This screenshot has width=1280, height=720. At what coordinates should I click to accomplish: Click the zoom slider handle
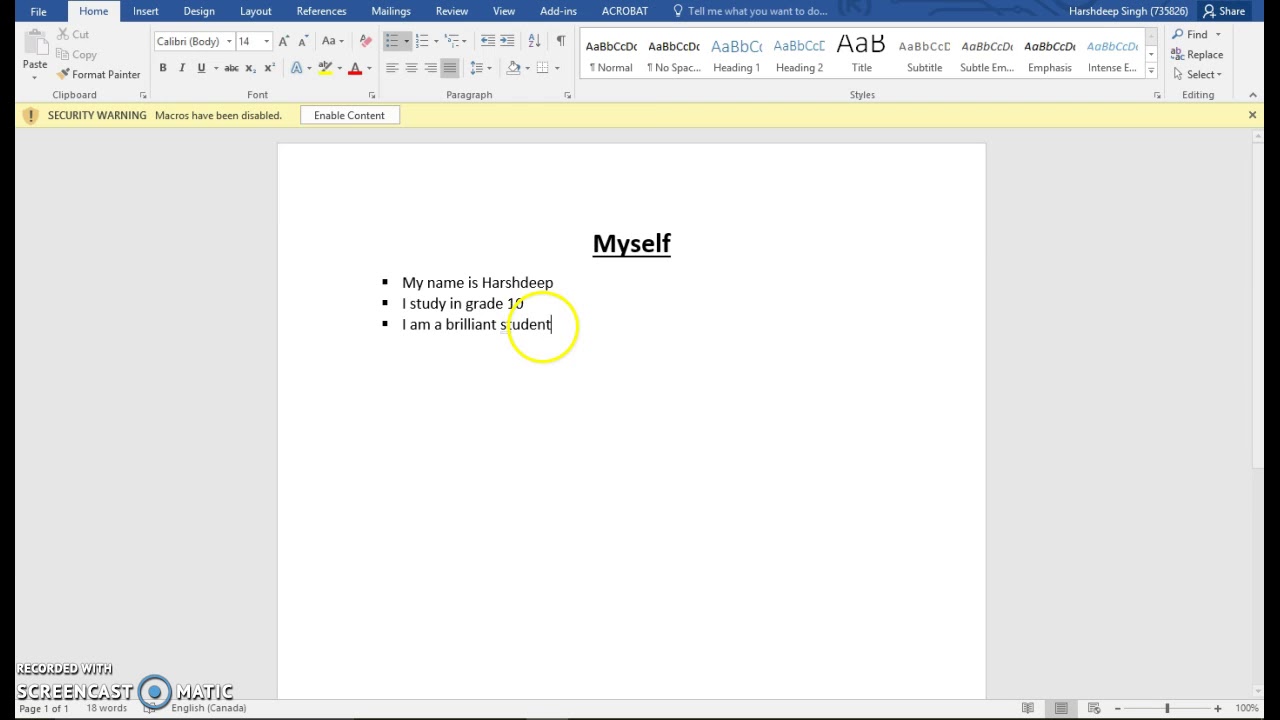point(1166,708)
